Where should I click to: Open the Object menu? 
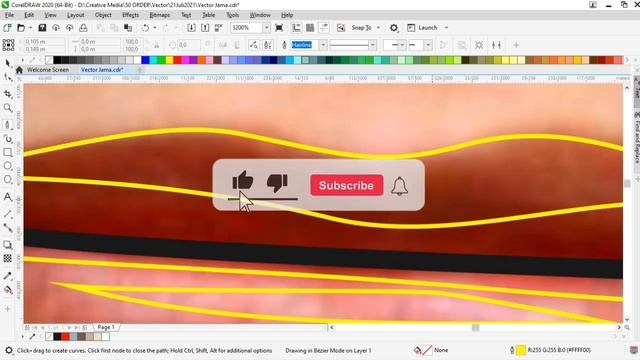(103, 15)
